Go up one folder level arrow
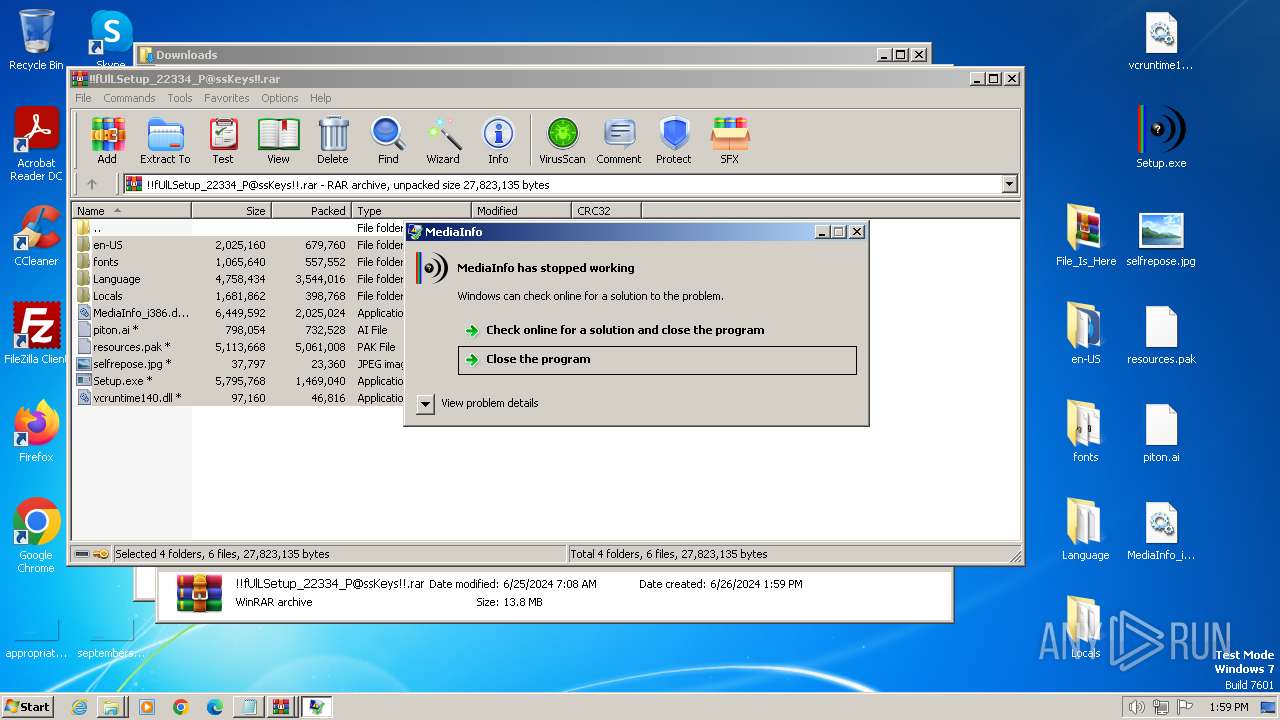Screen dimensions: 1280x720 [92, 184]
